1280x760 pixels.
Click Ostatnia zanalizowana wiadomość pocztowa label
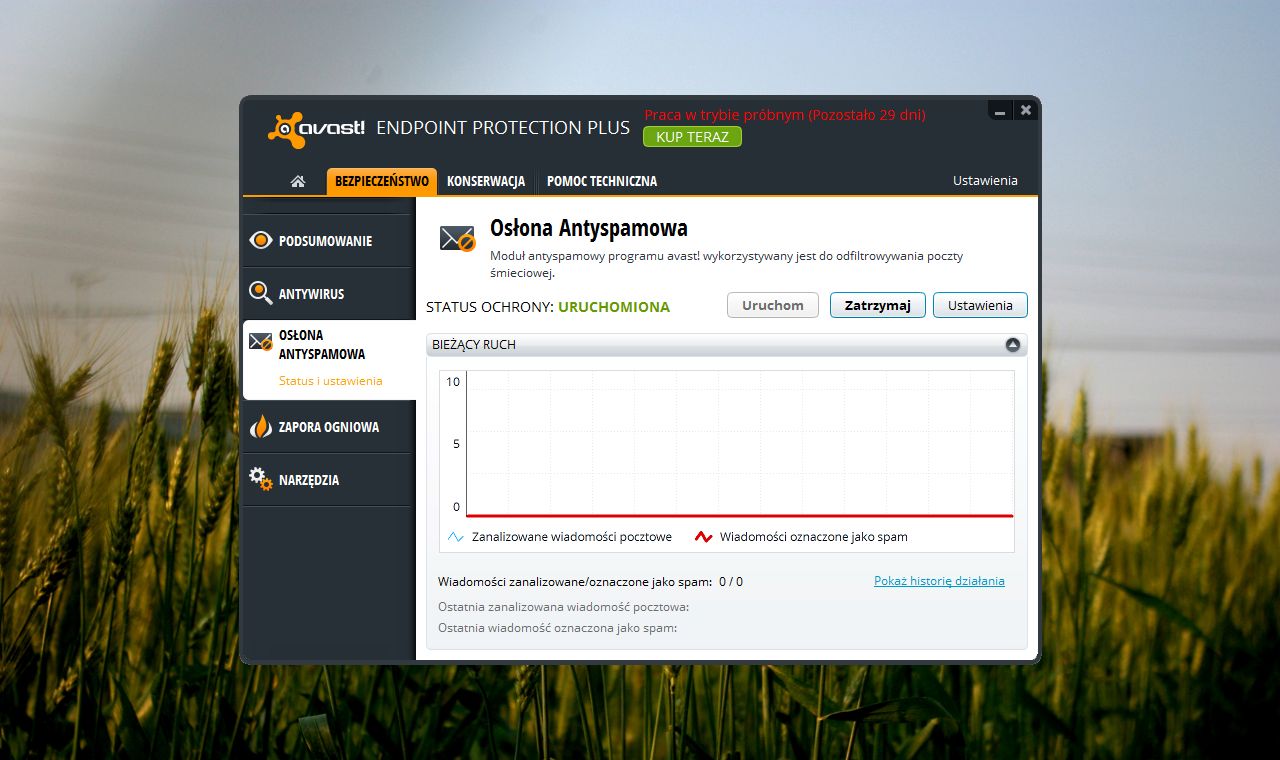[x=564, y=606]
